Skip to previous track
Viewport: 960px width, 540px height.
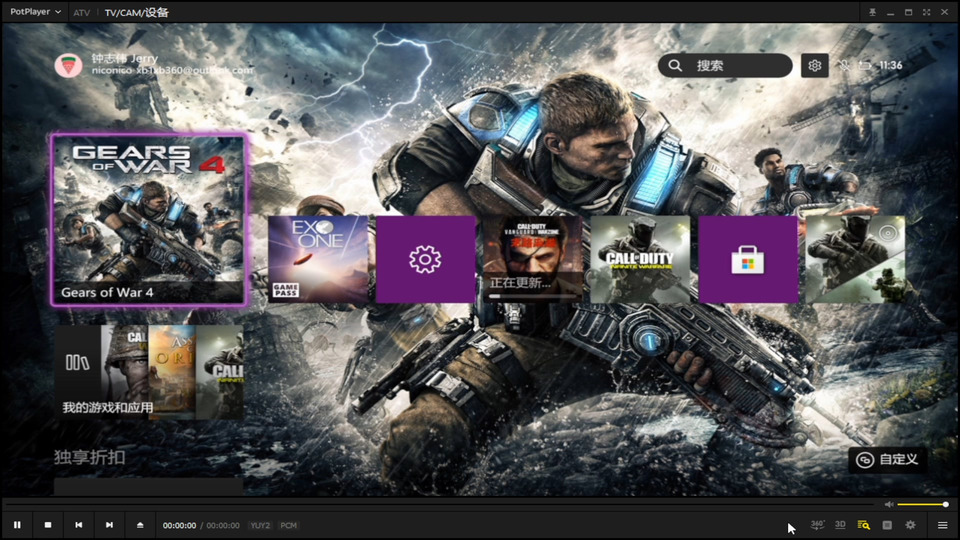pyautogui.click(x=78, y=525)
